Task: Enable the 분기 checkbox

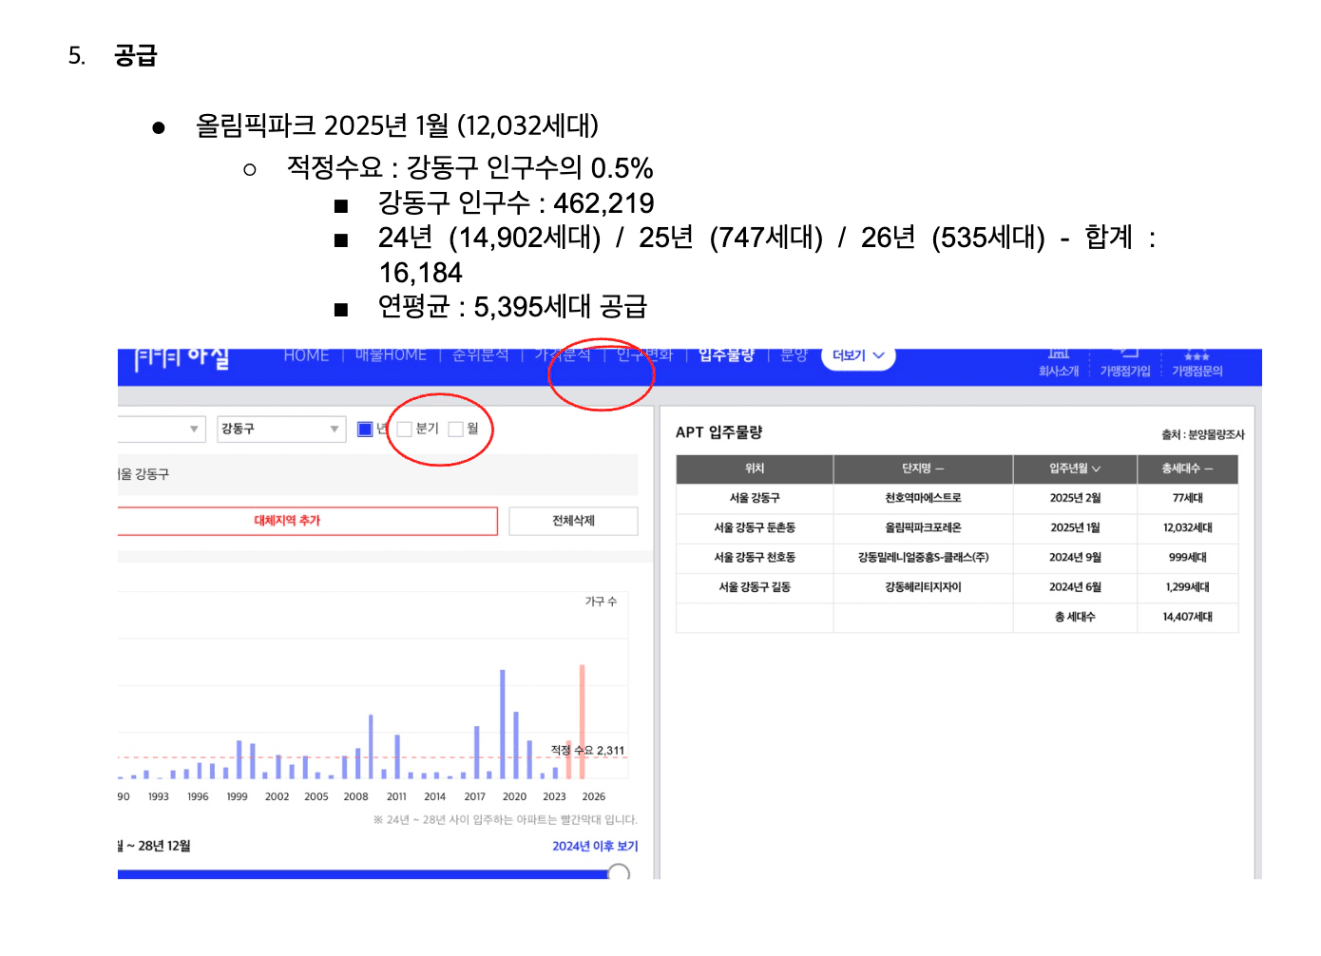Action: click(405, 429)
